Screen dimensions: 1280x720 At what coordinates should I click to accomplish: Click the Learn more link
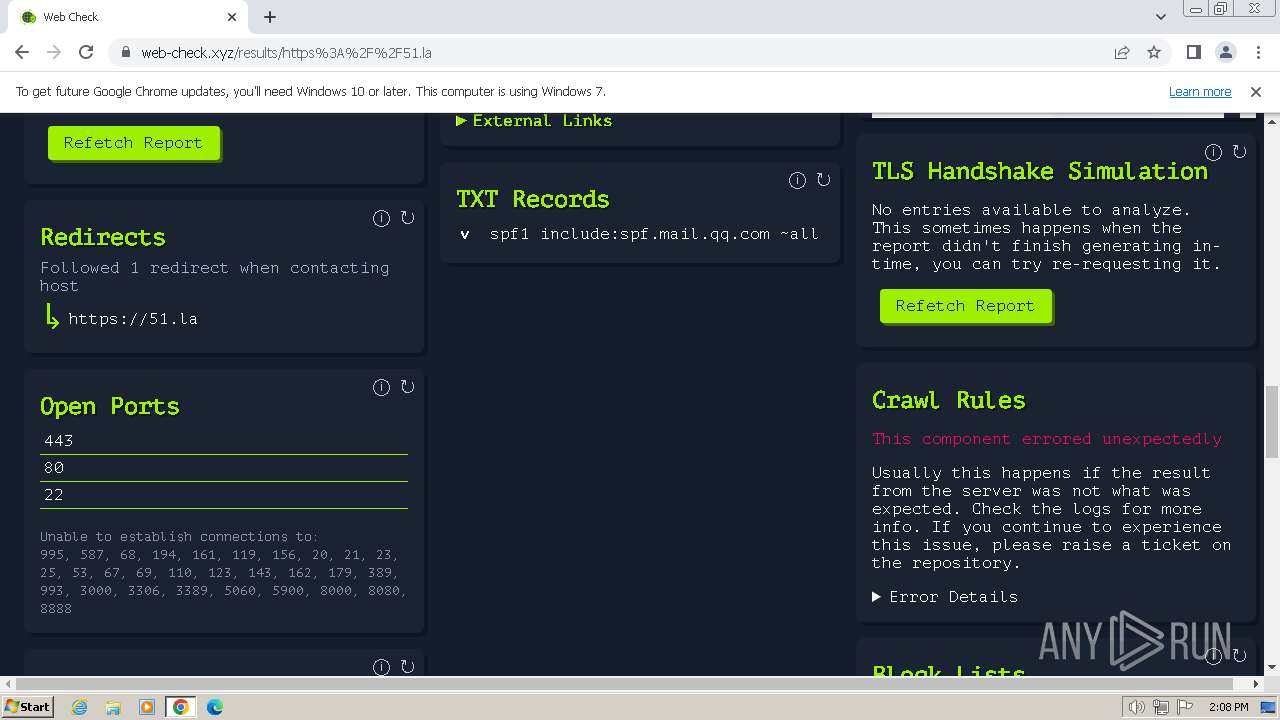1200,91
